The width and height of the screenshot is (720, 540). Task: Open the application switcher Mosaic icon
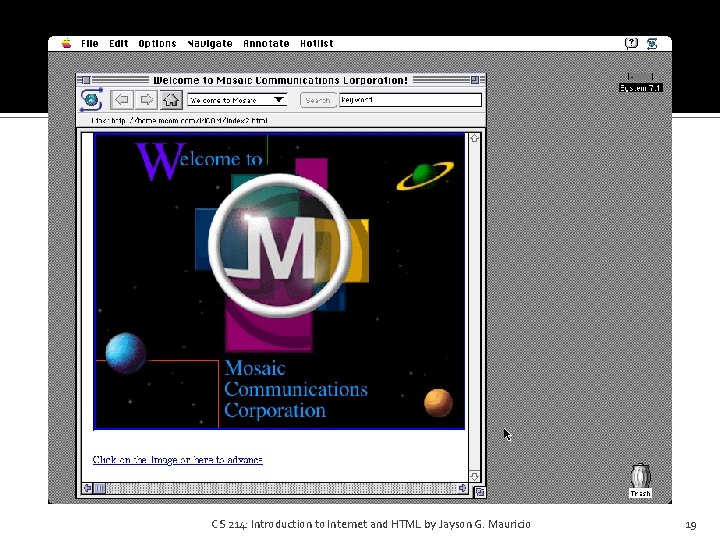click(652, 44)
